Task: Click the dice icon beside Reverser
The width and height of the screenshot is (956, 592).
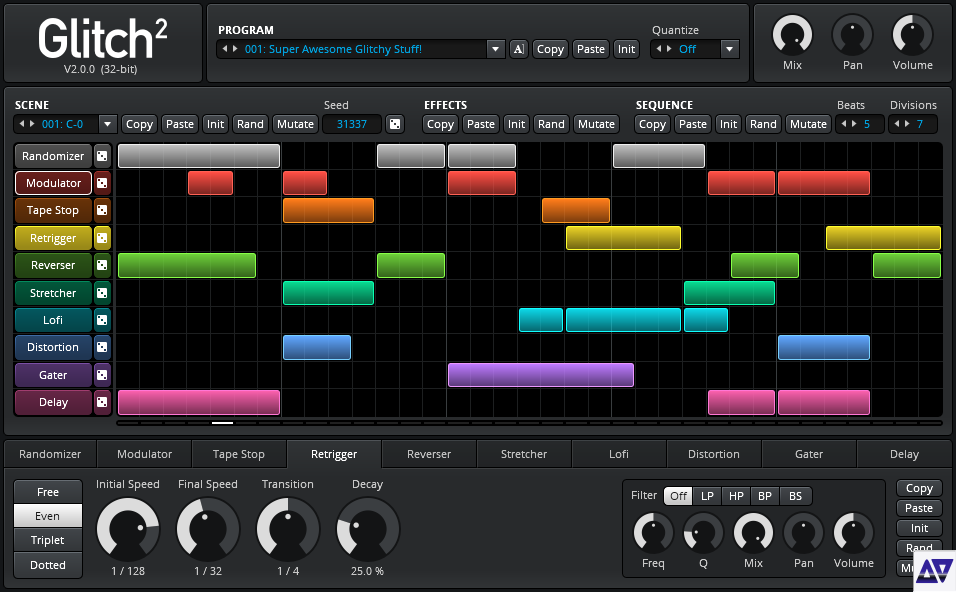Action: pos(102,265)
